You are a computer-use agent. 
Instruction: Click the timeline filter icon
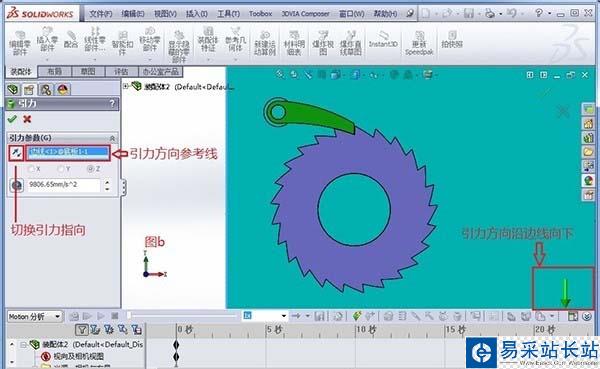coord(82,330)
